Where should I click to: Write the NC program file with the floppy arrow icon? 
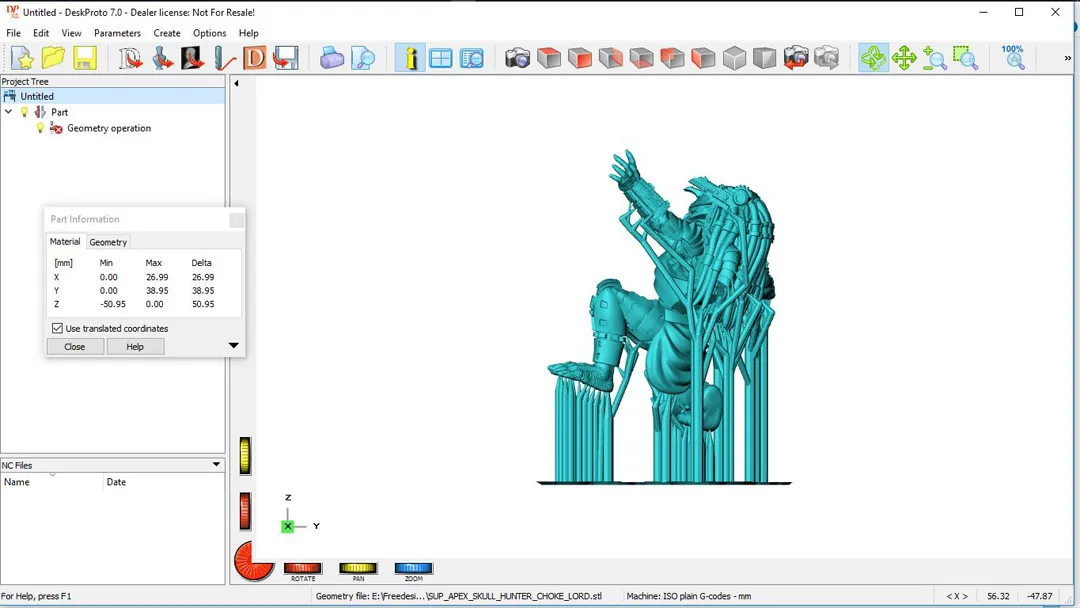[285, 58]
